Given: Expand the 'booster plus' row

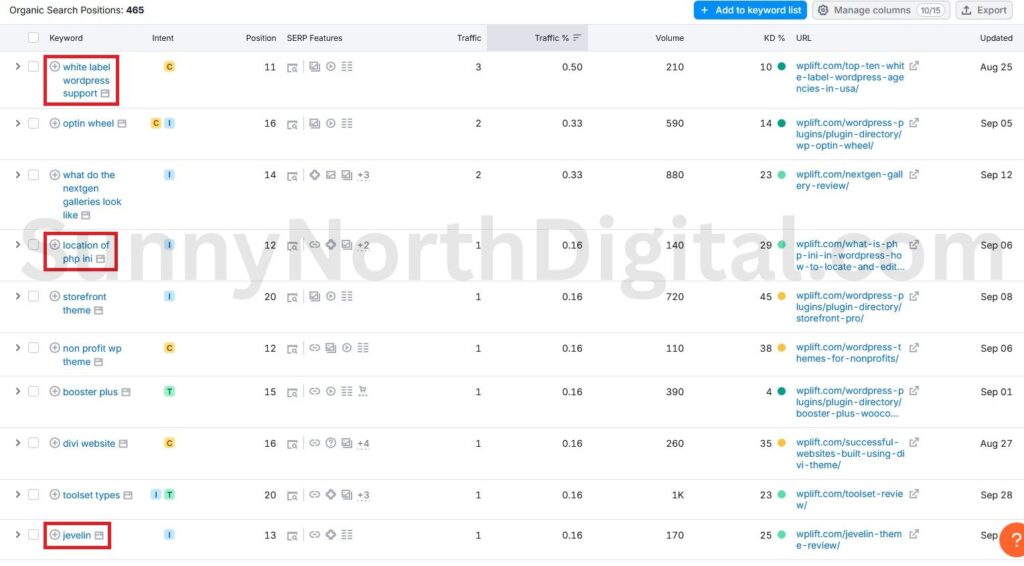Looking at the screenshot, I should (18, 392).
